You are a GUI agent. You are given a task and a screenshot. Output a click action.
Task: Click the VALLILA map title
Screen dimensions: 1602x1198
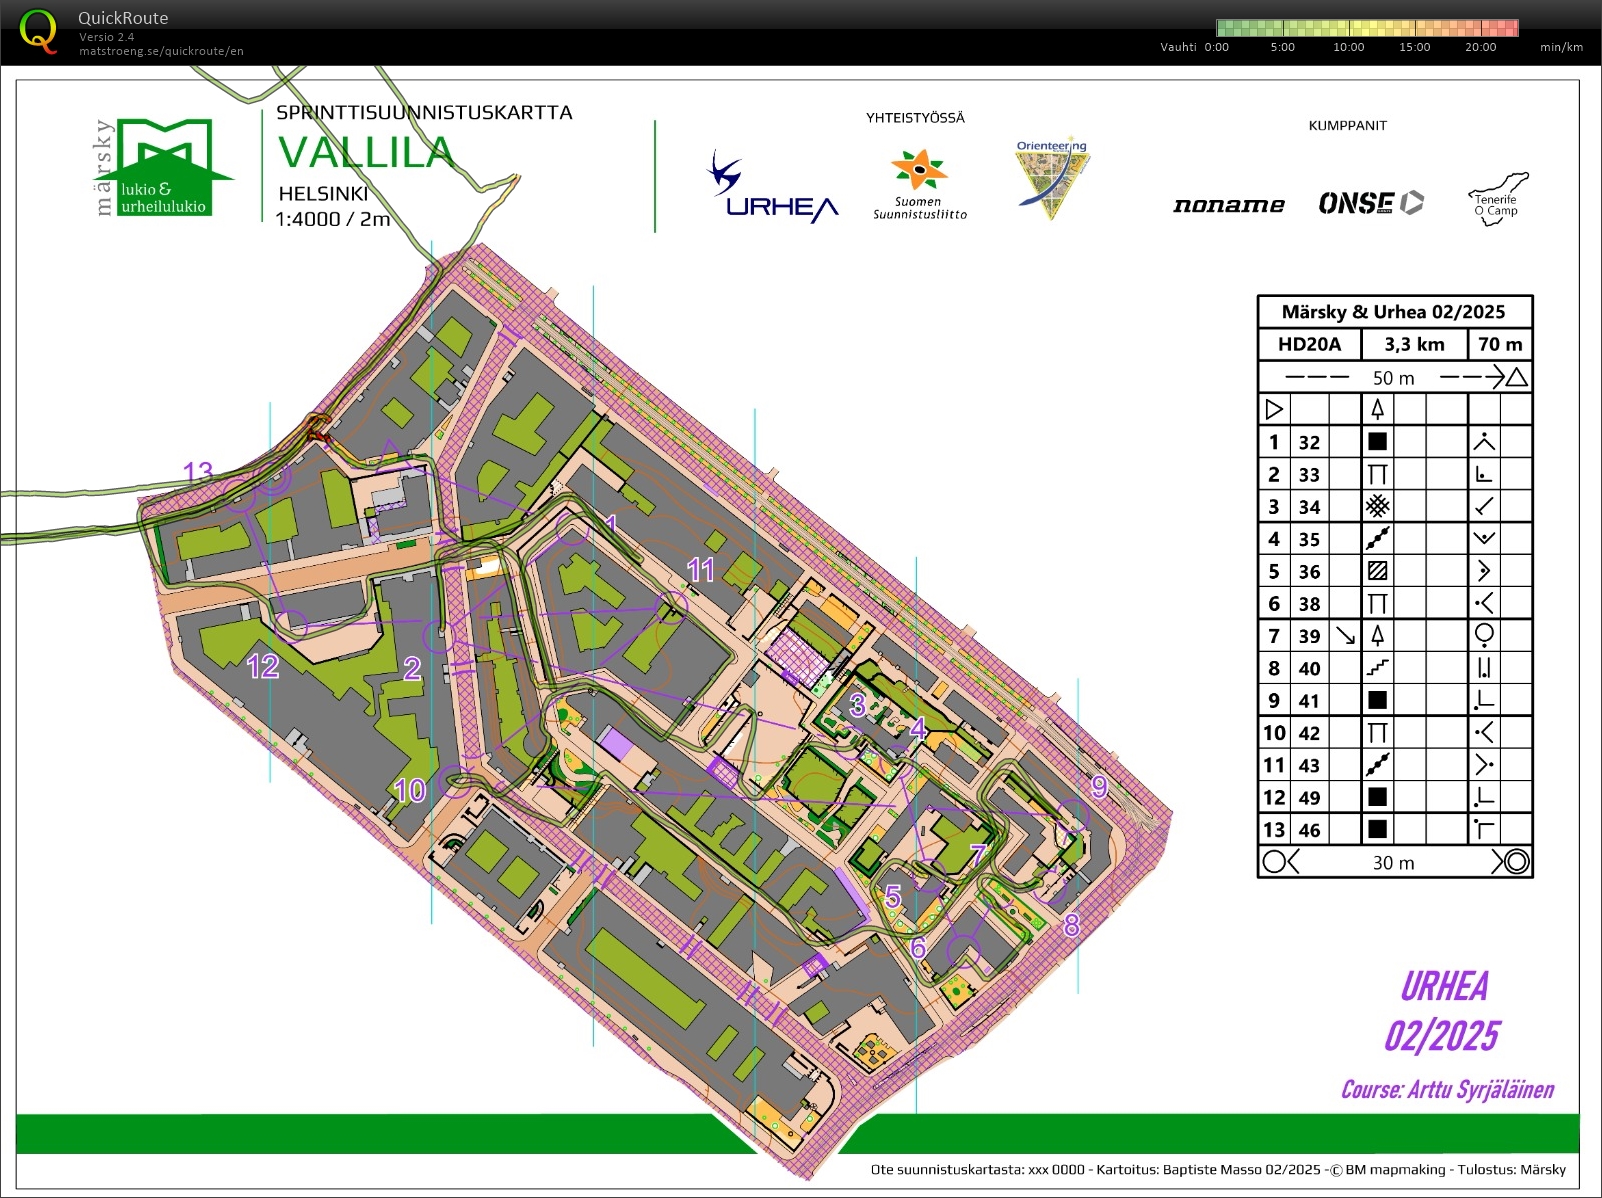tap(365, 154)
